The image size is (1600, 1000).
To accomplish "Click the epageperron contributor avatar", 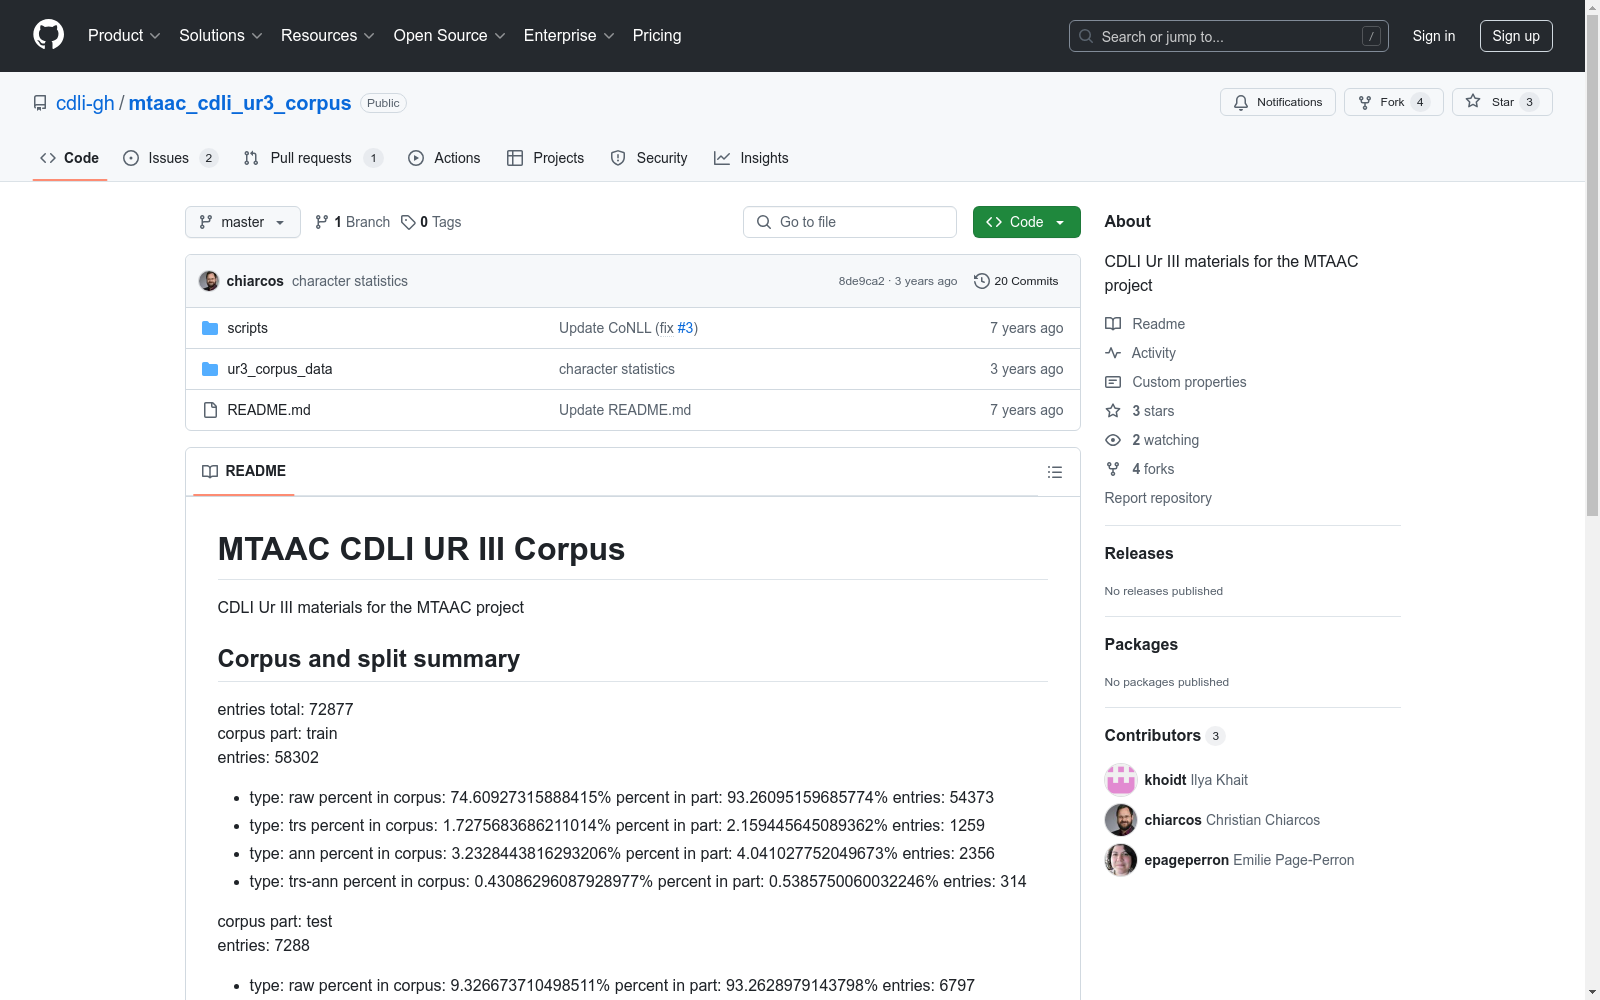I will (1121, 860).
